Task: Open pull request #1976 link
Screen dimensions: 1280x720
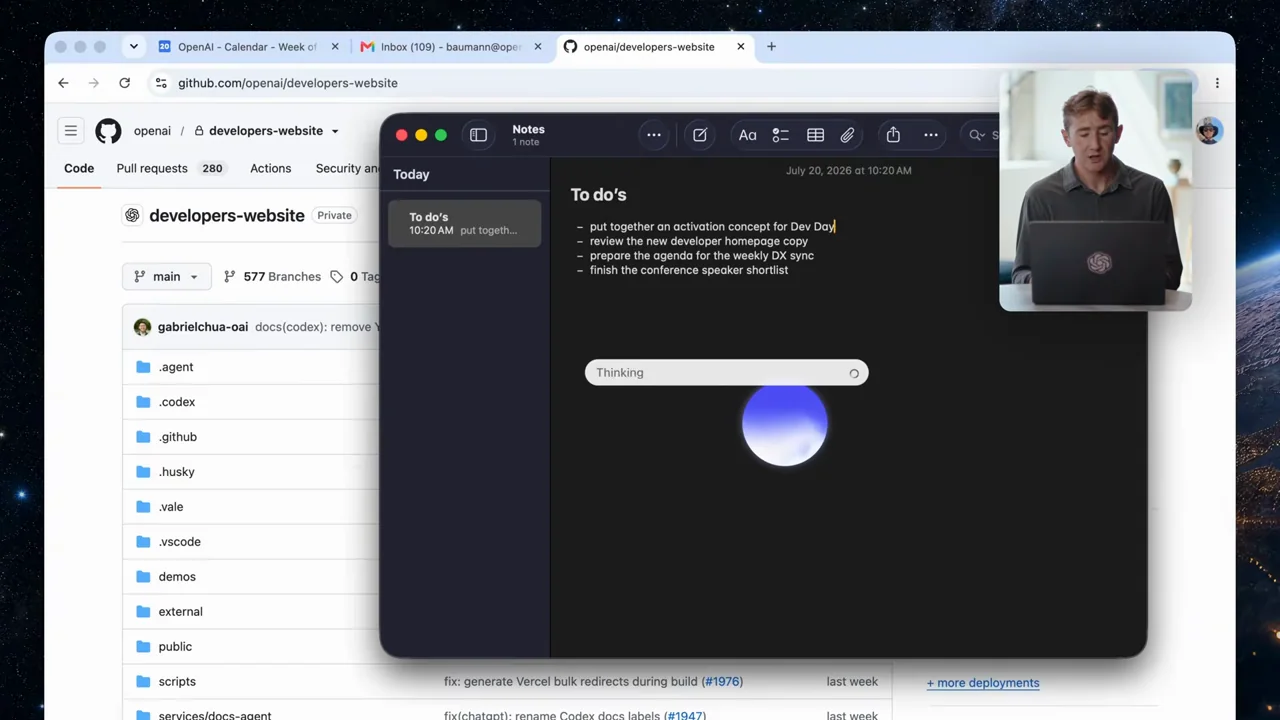Action: point(722,682)
